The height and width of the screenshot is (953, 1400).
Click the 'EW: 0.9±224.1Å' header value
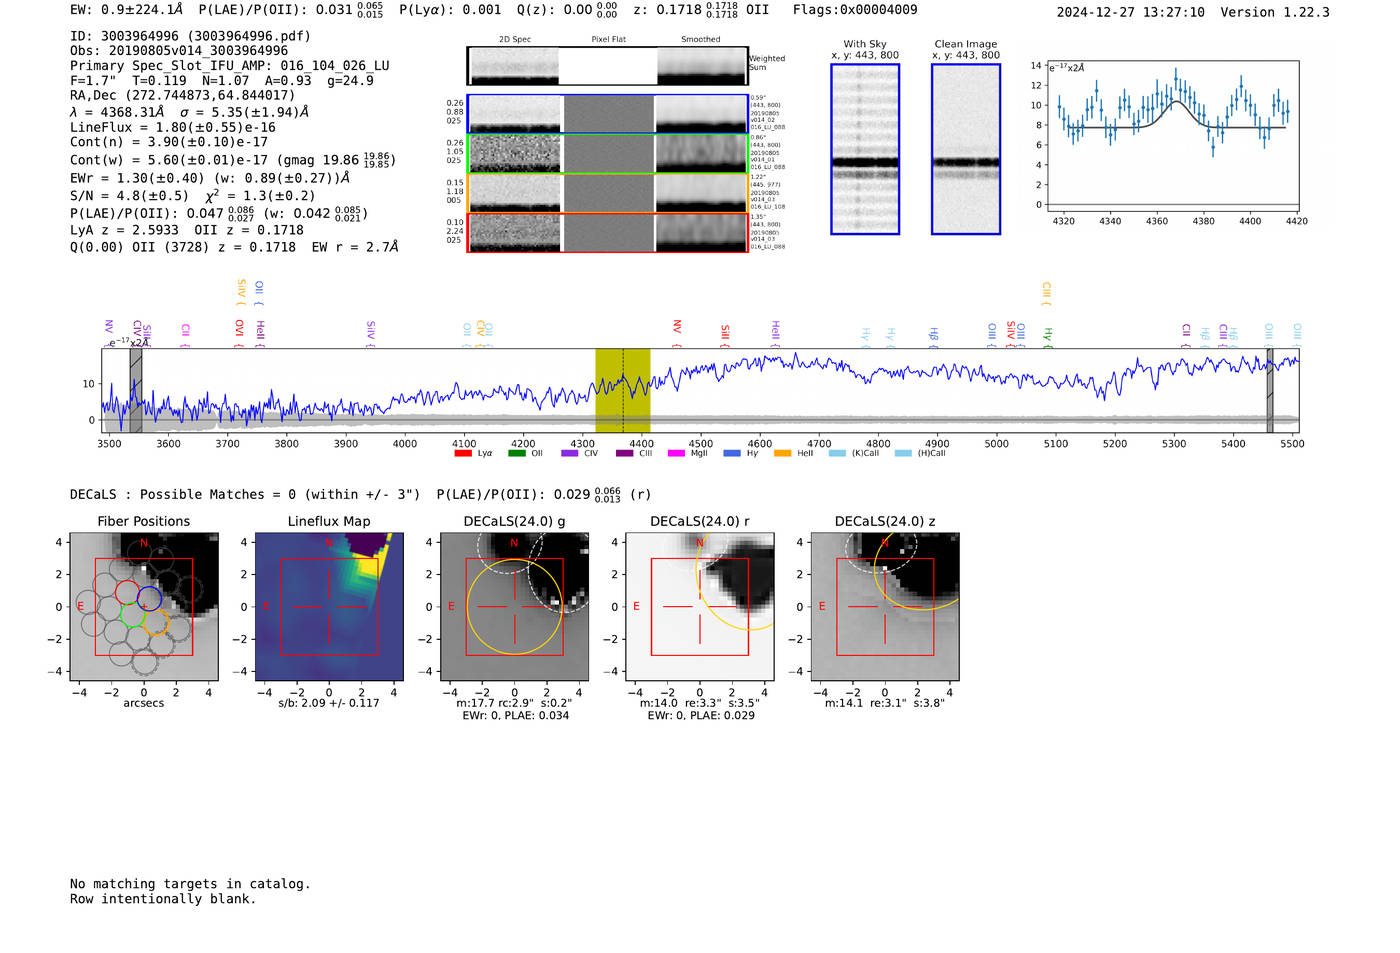127,10
